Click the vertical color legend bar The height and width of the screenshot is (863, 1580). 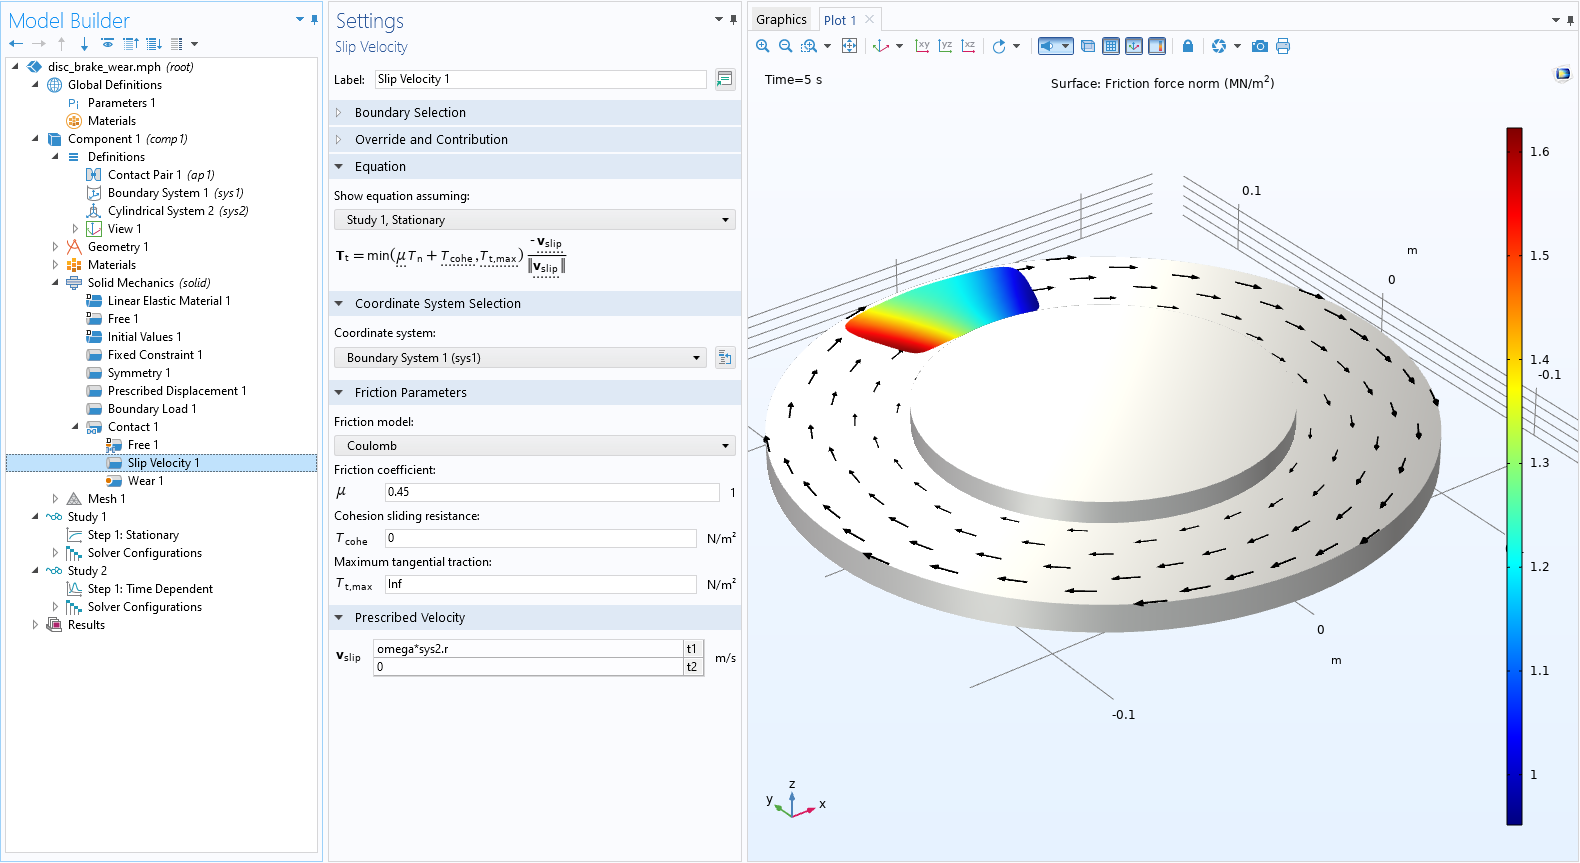tap(1514, 476)
